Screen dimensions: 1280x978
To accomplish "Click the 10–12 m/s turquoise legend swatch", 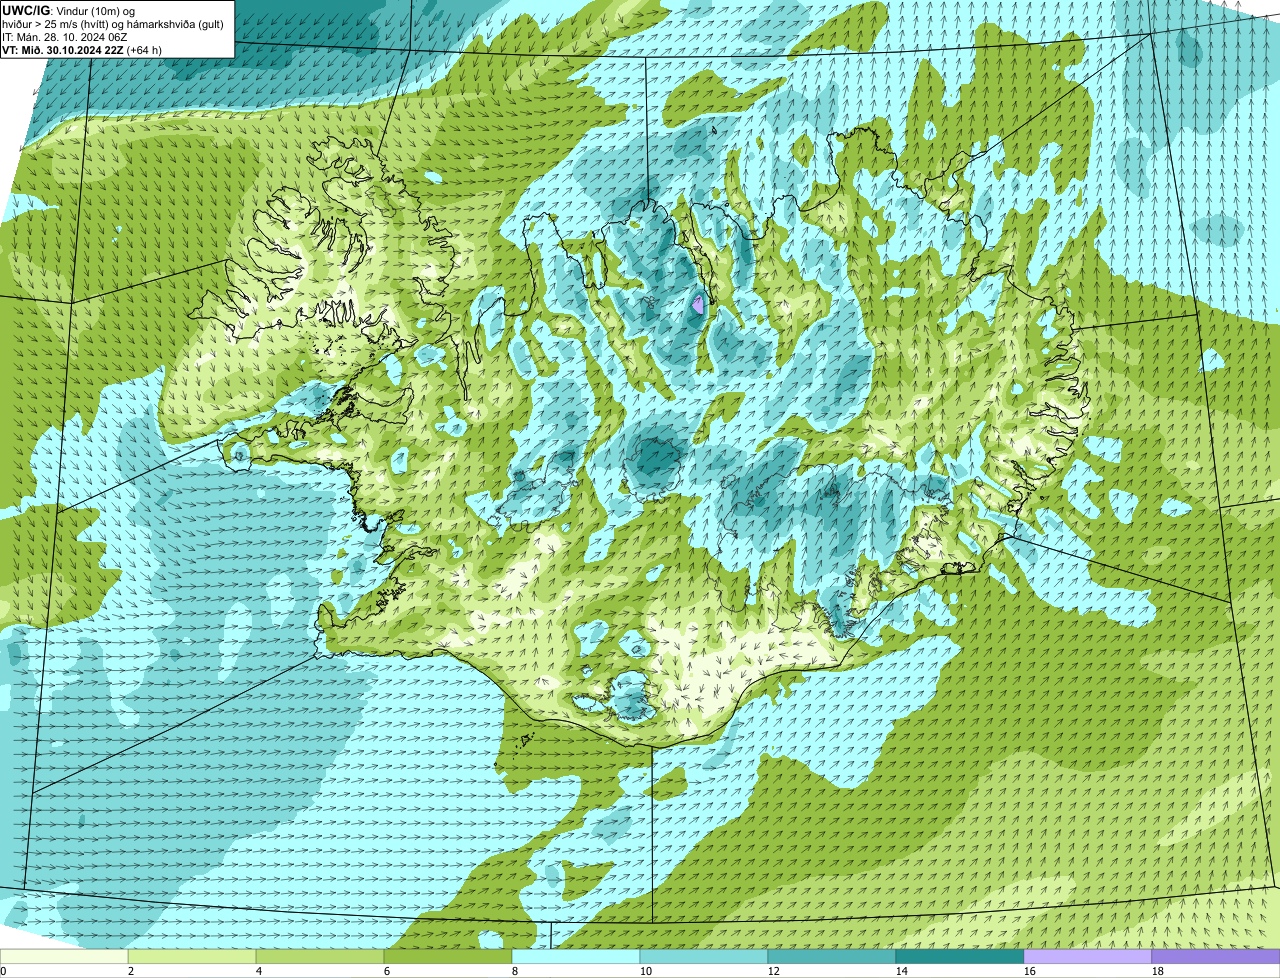I will coord(704,957).
